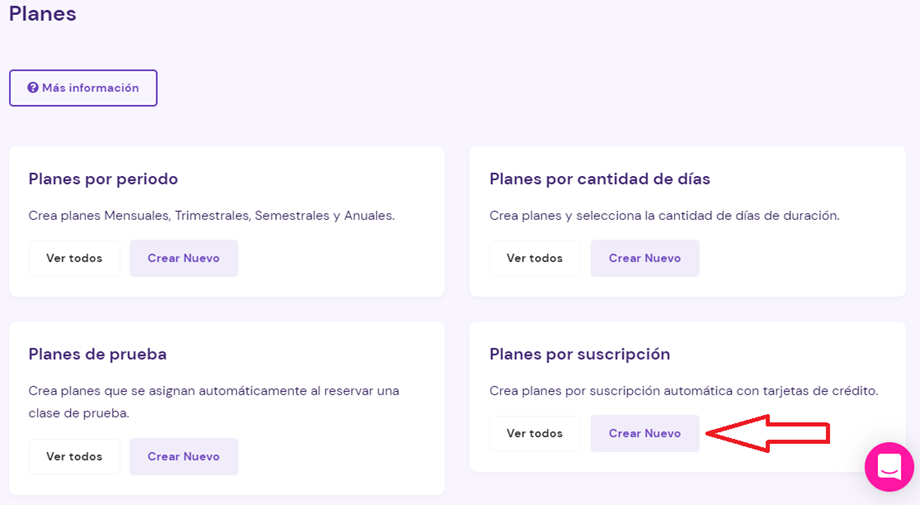Click the Mensuales, Trimestrales, Semestrales description text

211,216
